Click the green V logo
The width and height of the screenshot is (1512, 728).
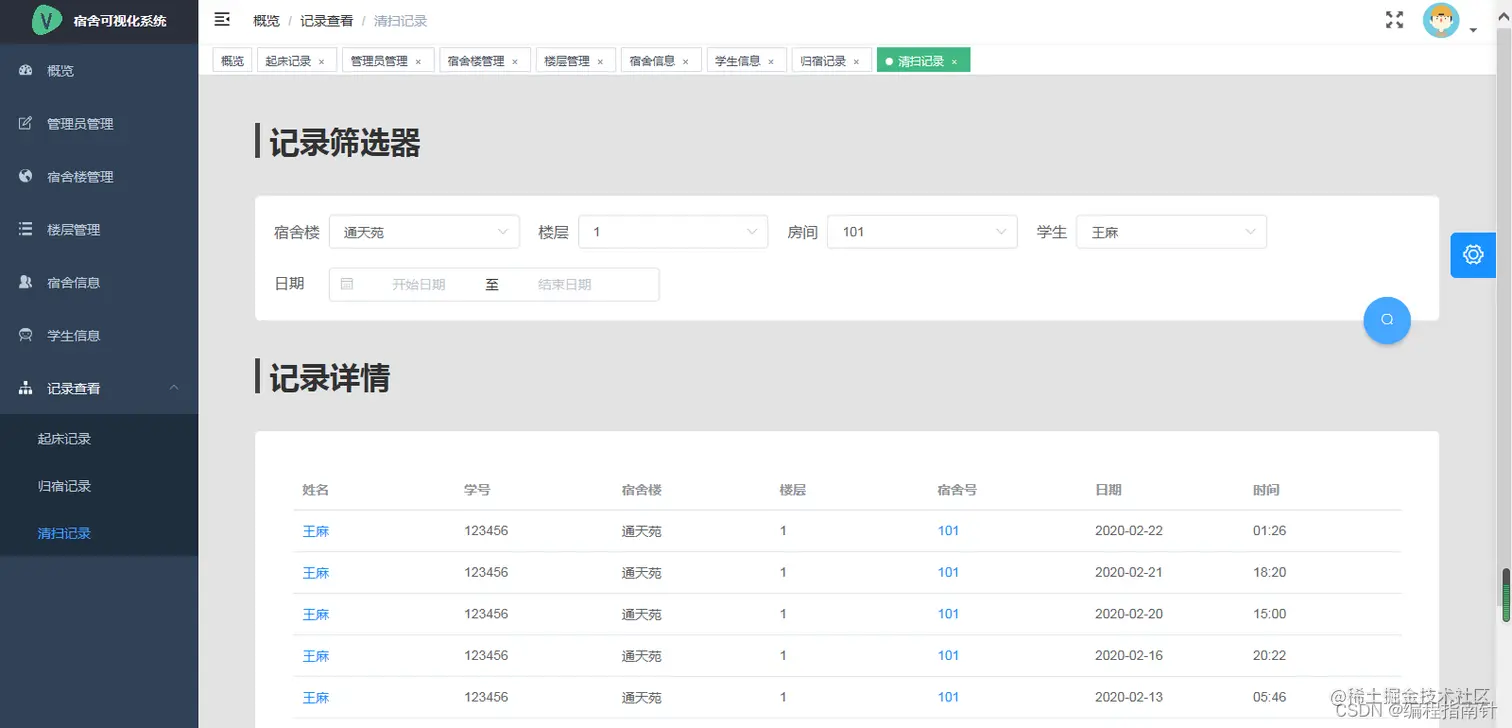tap(46, 20)
